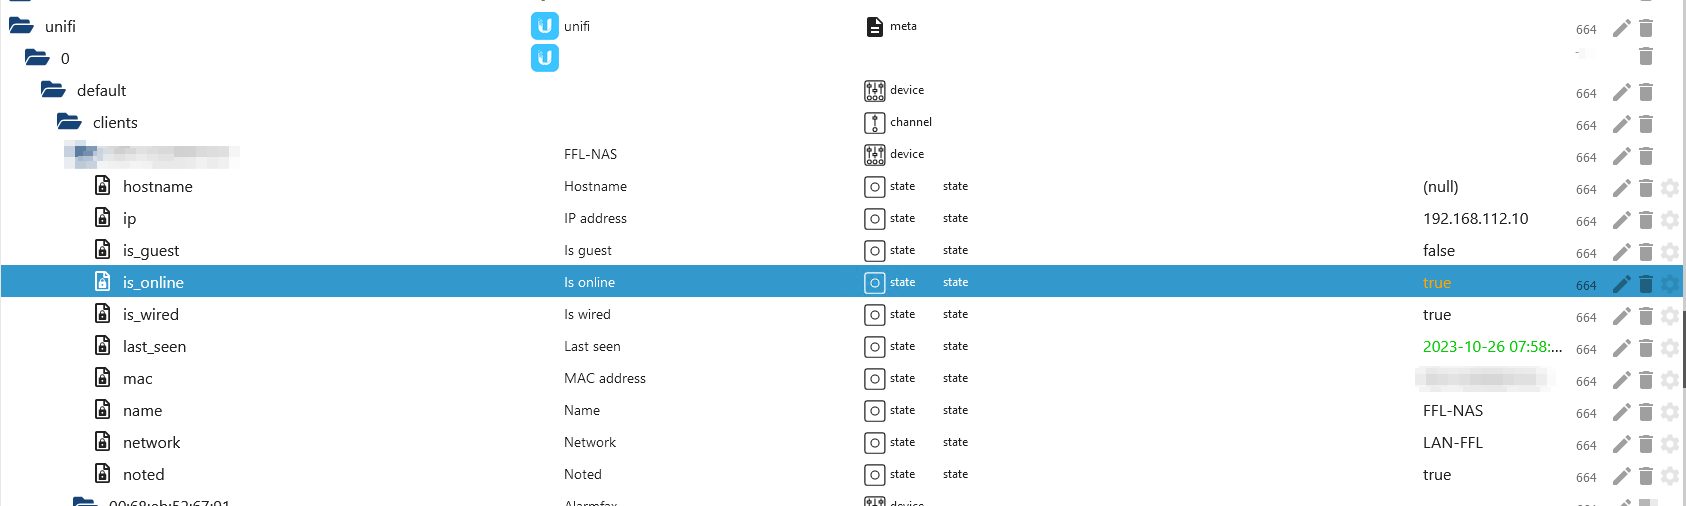Select the is_wired state row
1686x506 pixels.
(x=842, y=314)
